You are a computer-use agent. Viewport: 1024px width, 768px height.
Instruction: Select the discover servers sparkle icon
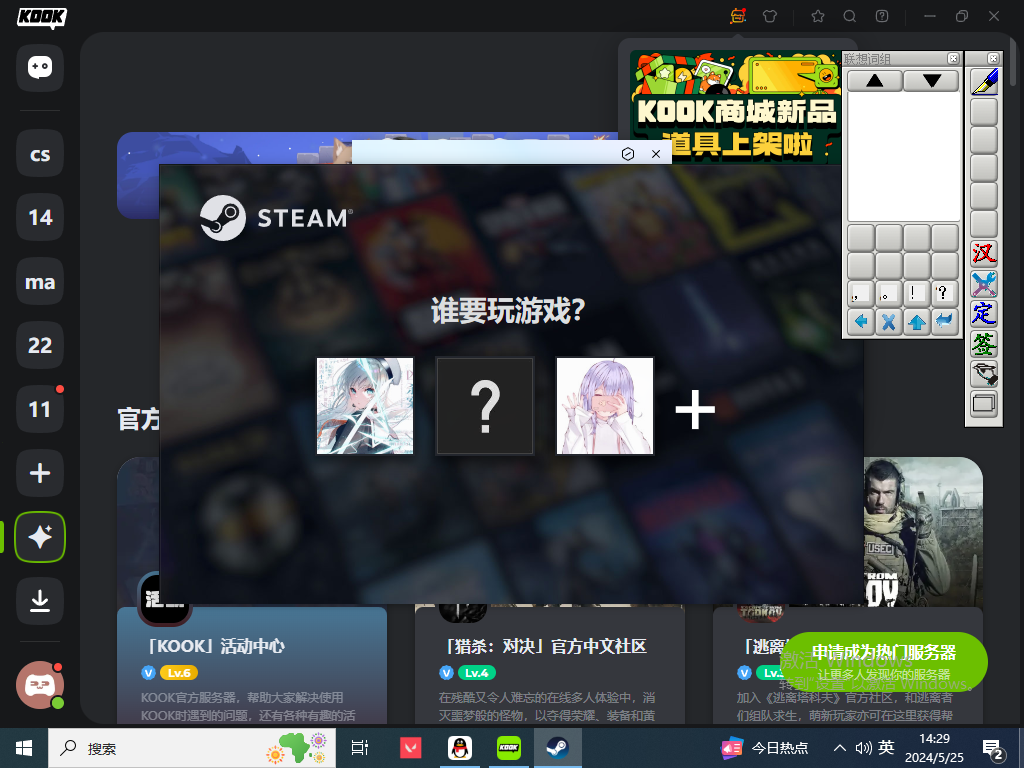(40, 537)
